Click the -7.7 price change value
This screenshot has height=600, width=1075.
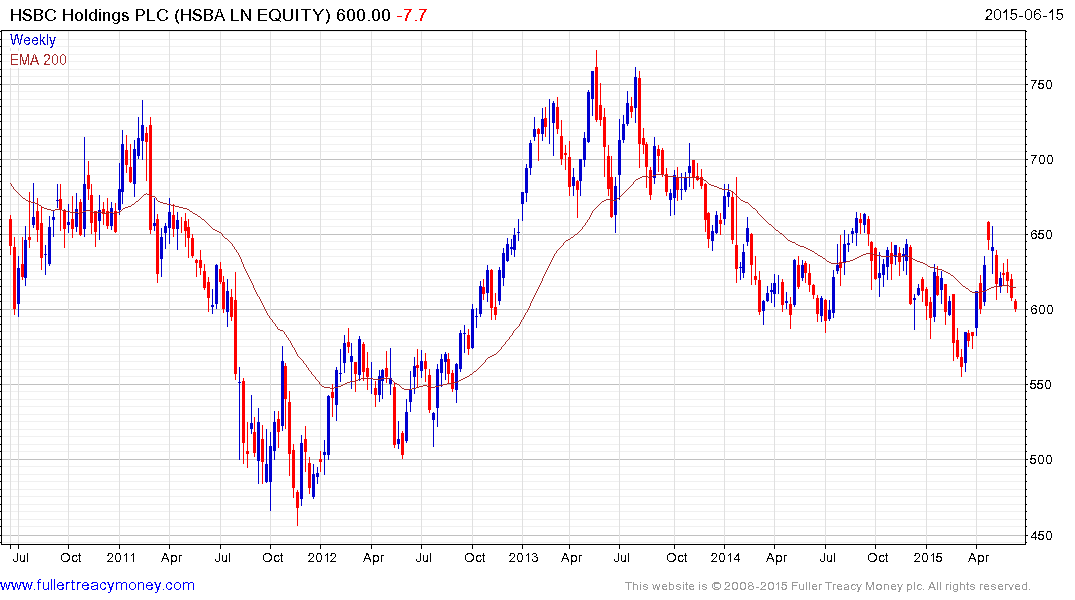click(411, 15)
